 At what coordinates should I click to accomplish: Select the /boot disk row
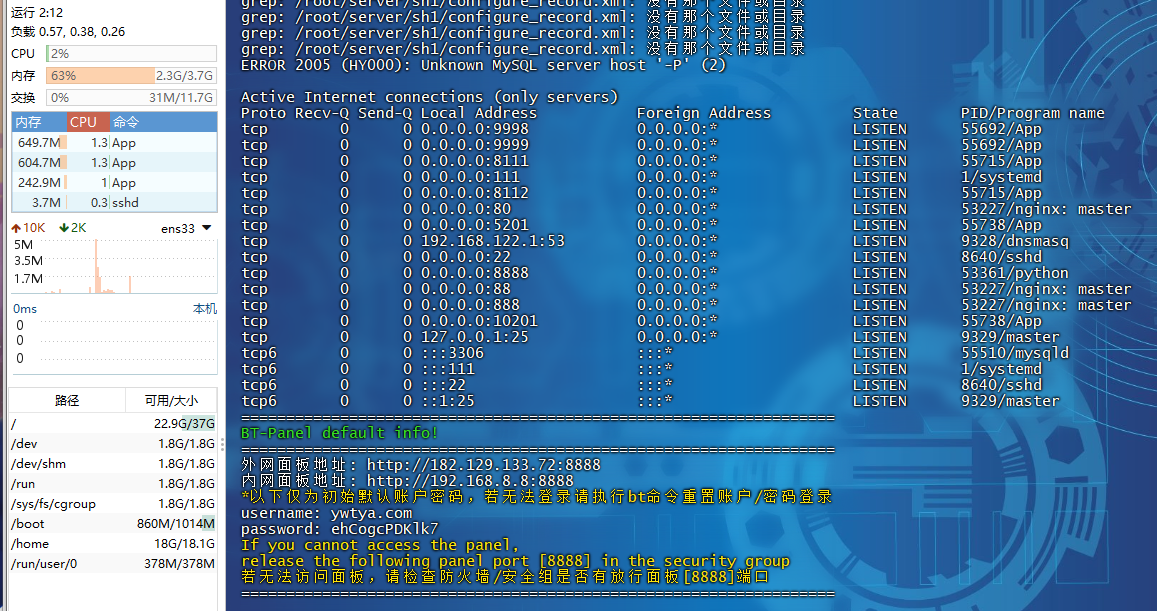113,523
